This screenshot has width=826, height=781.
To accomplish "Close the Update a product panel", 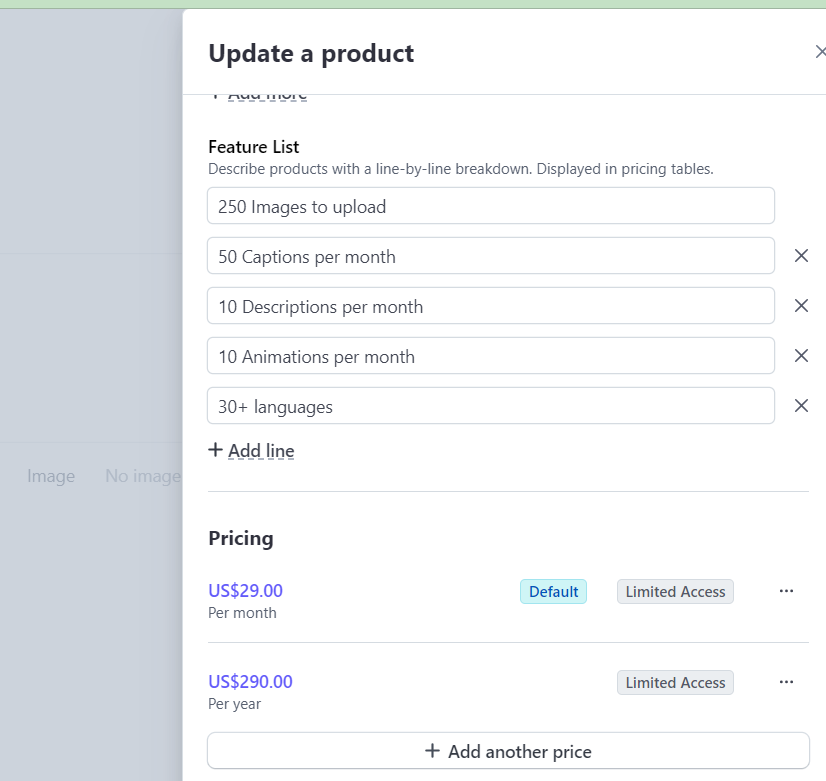I will [x=820, y=52].
